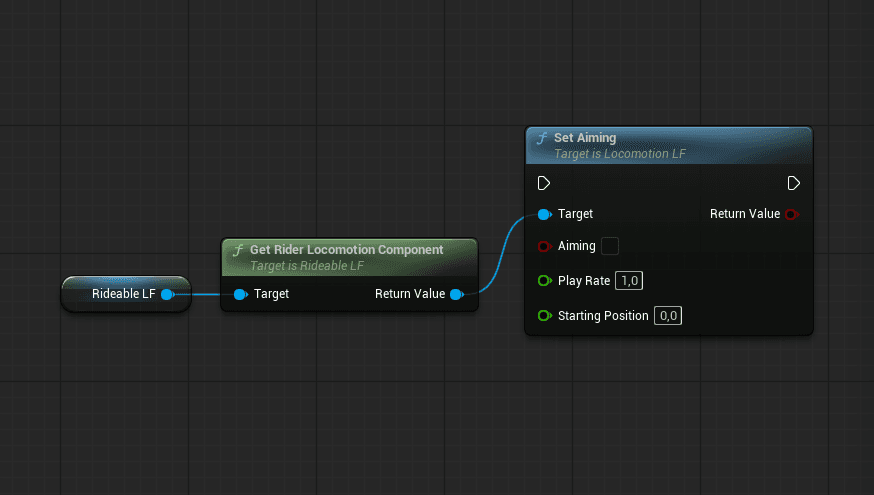874x495 pixels.
Task: Click the 'Target is Rideable LF' subtitle
Action: click(x=307, y=266)
